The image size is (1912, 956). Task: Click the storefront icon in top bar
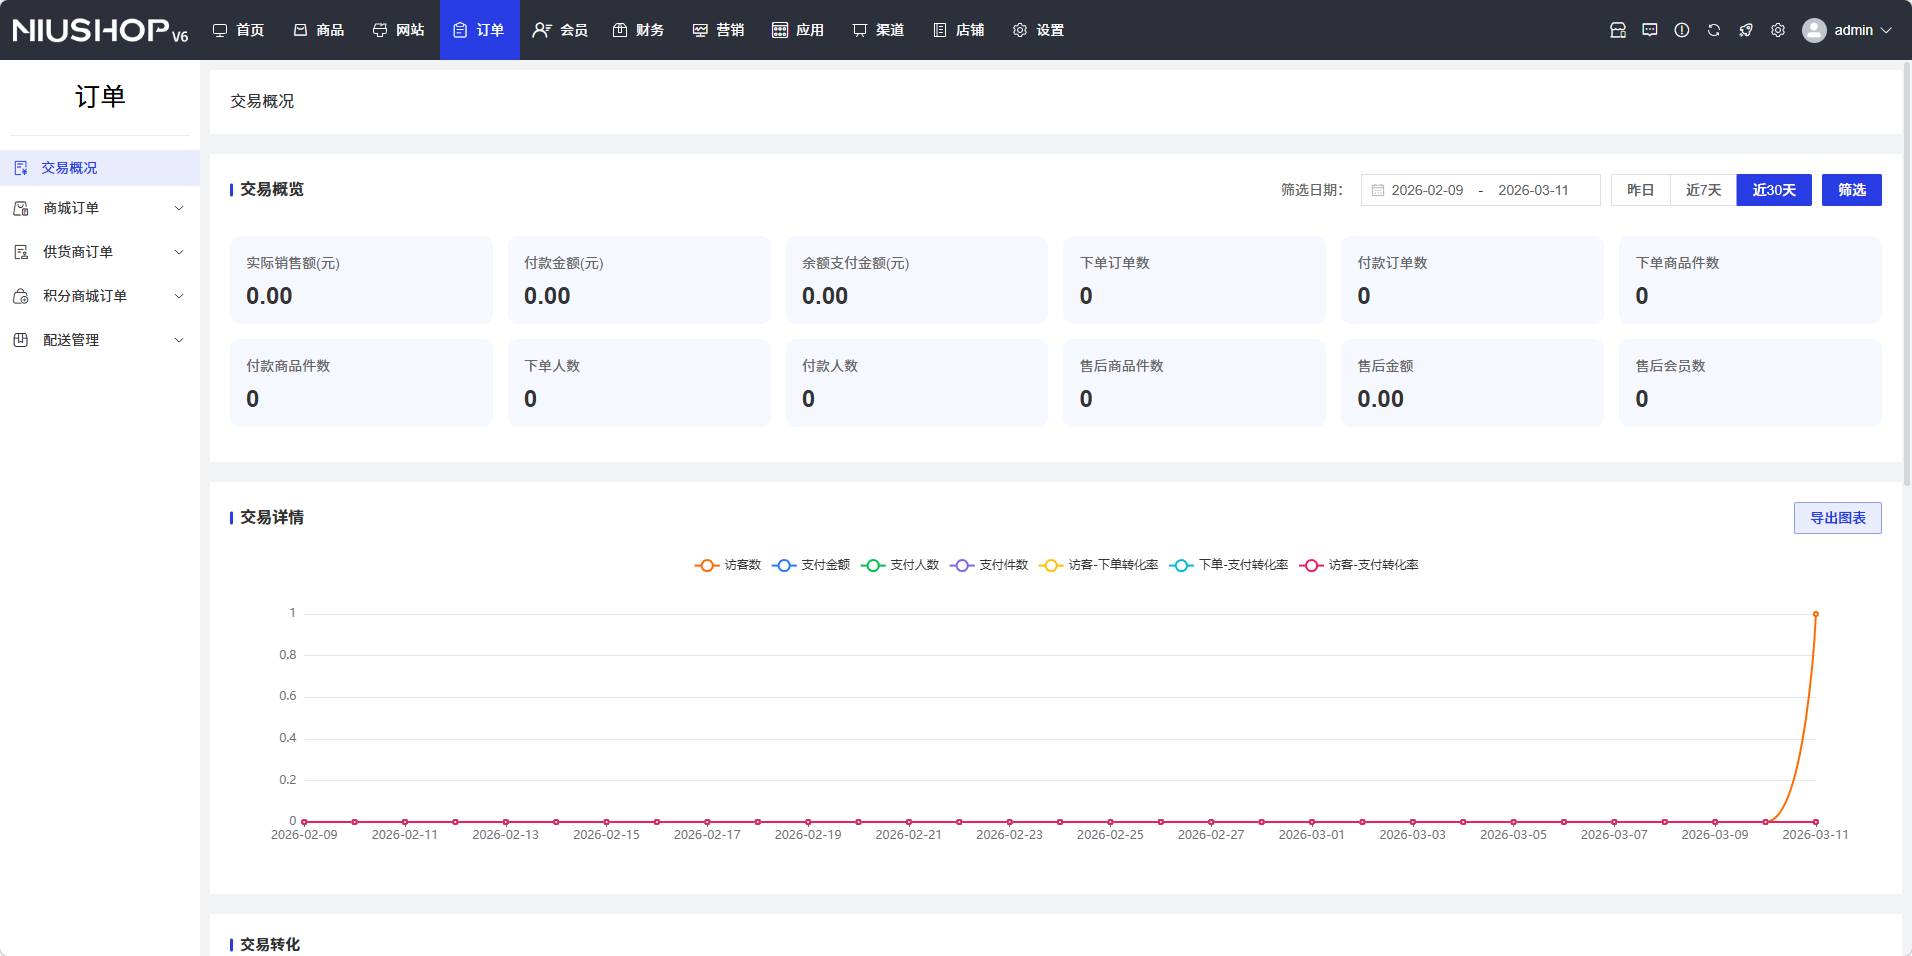click(x=1618, y=30)
